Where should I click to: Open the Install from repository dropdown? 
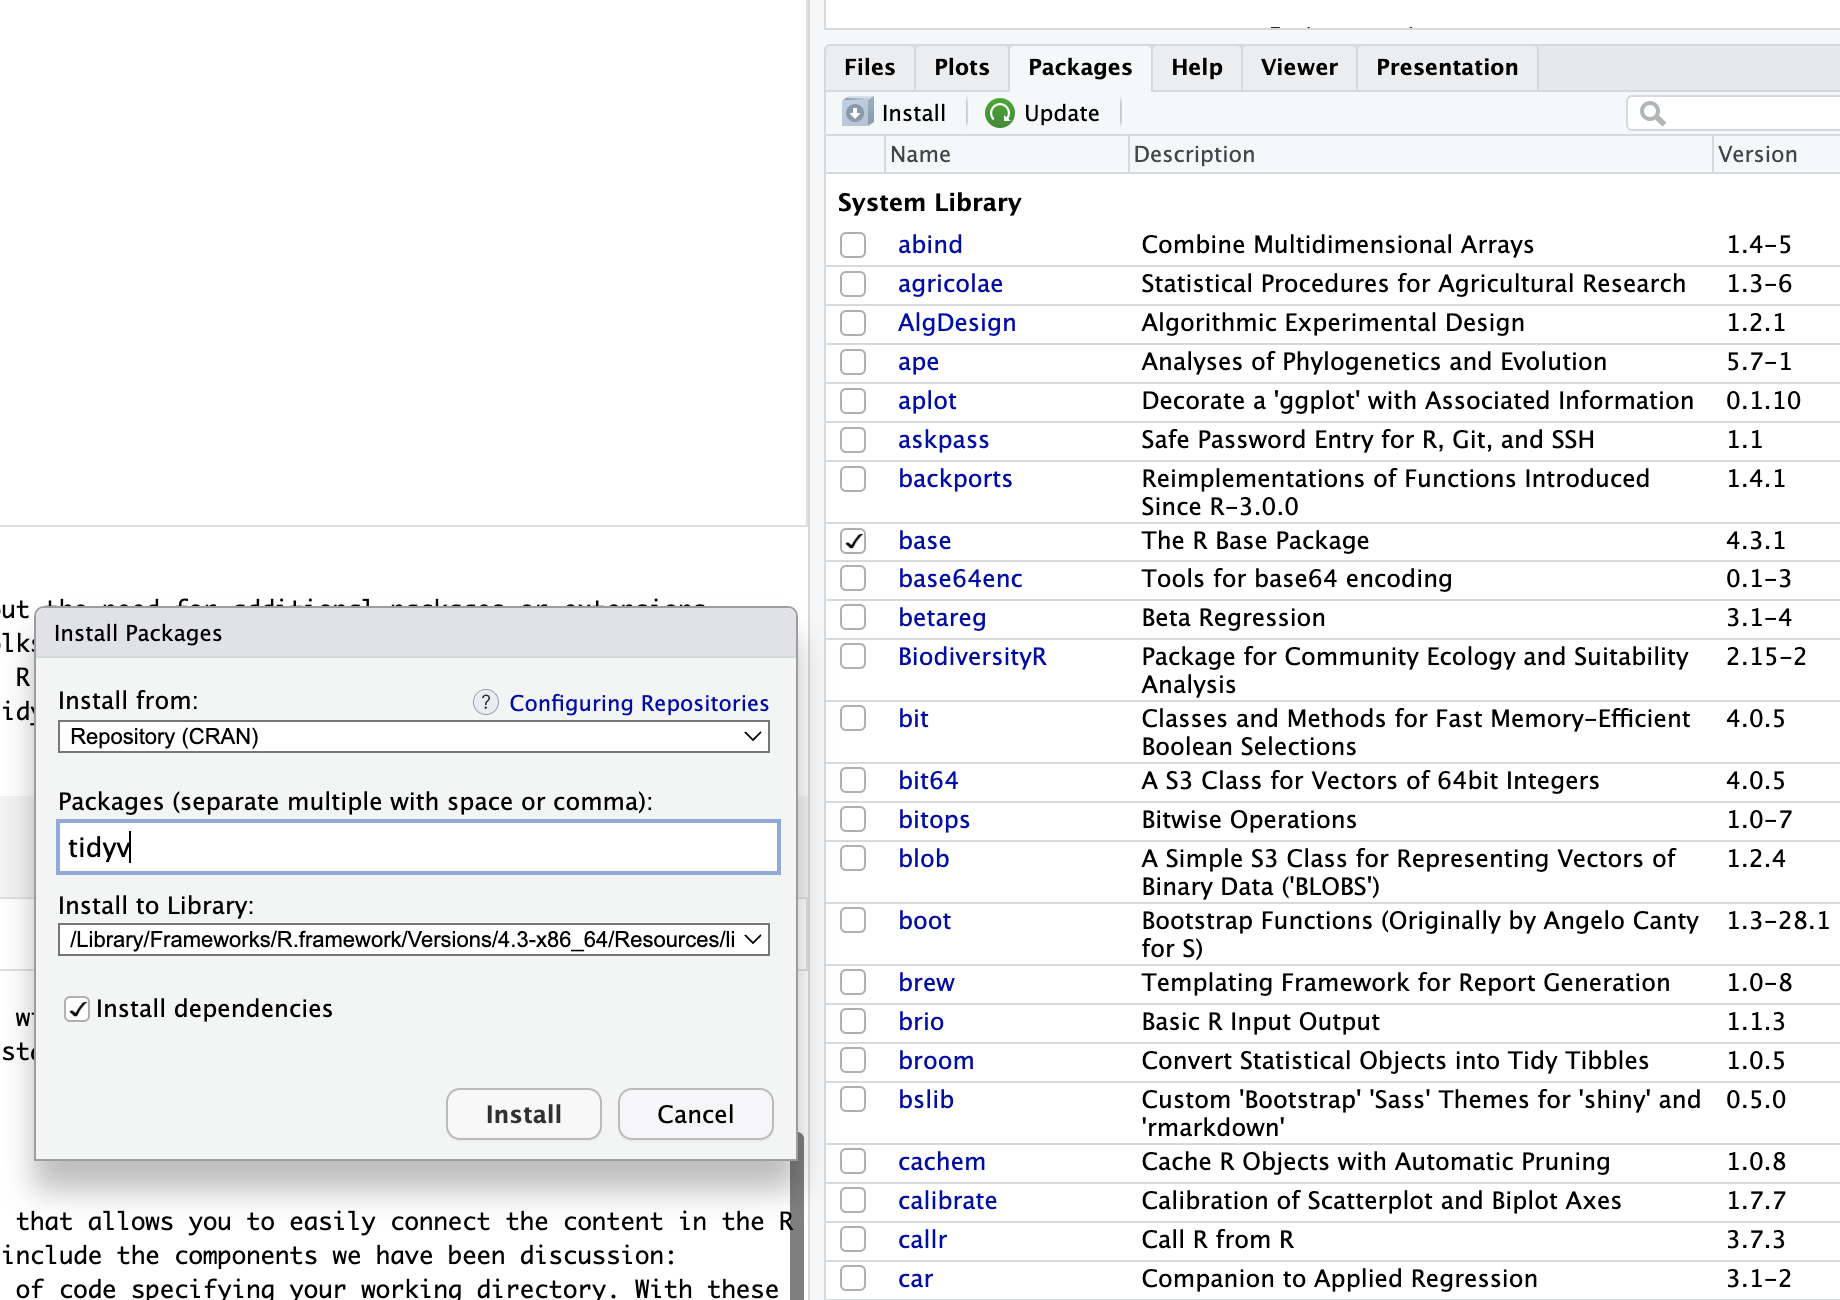[x=413, y=737]
